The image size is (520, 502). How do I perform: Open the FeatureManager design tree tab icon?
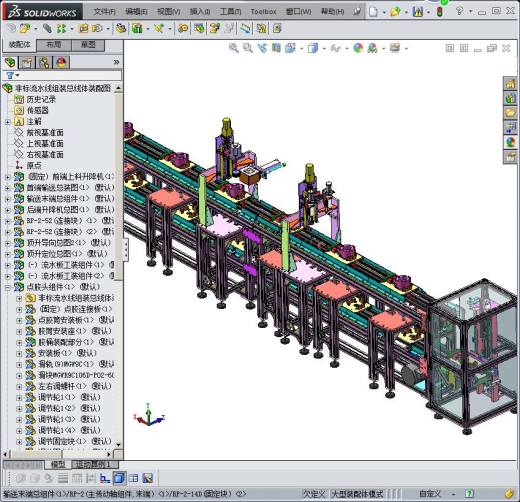click(x=10, y=62)
